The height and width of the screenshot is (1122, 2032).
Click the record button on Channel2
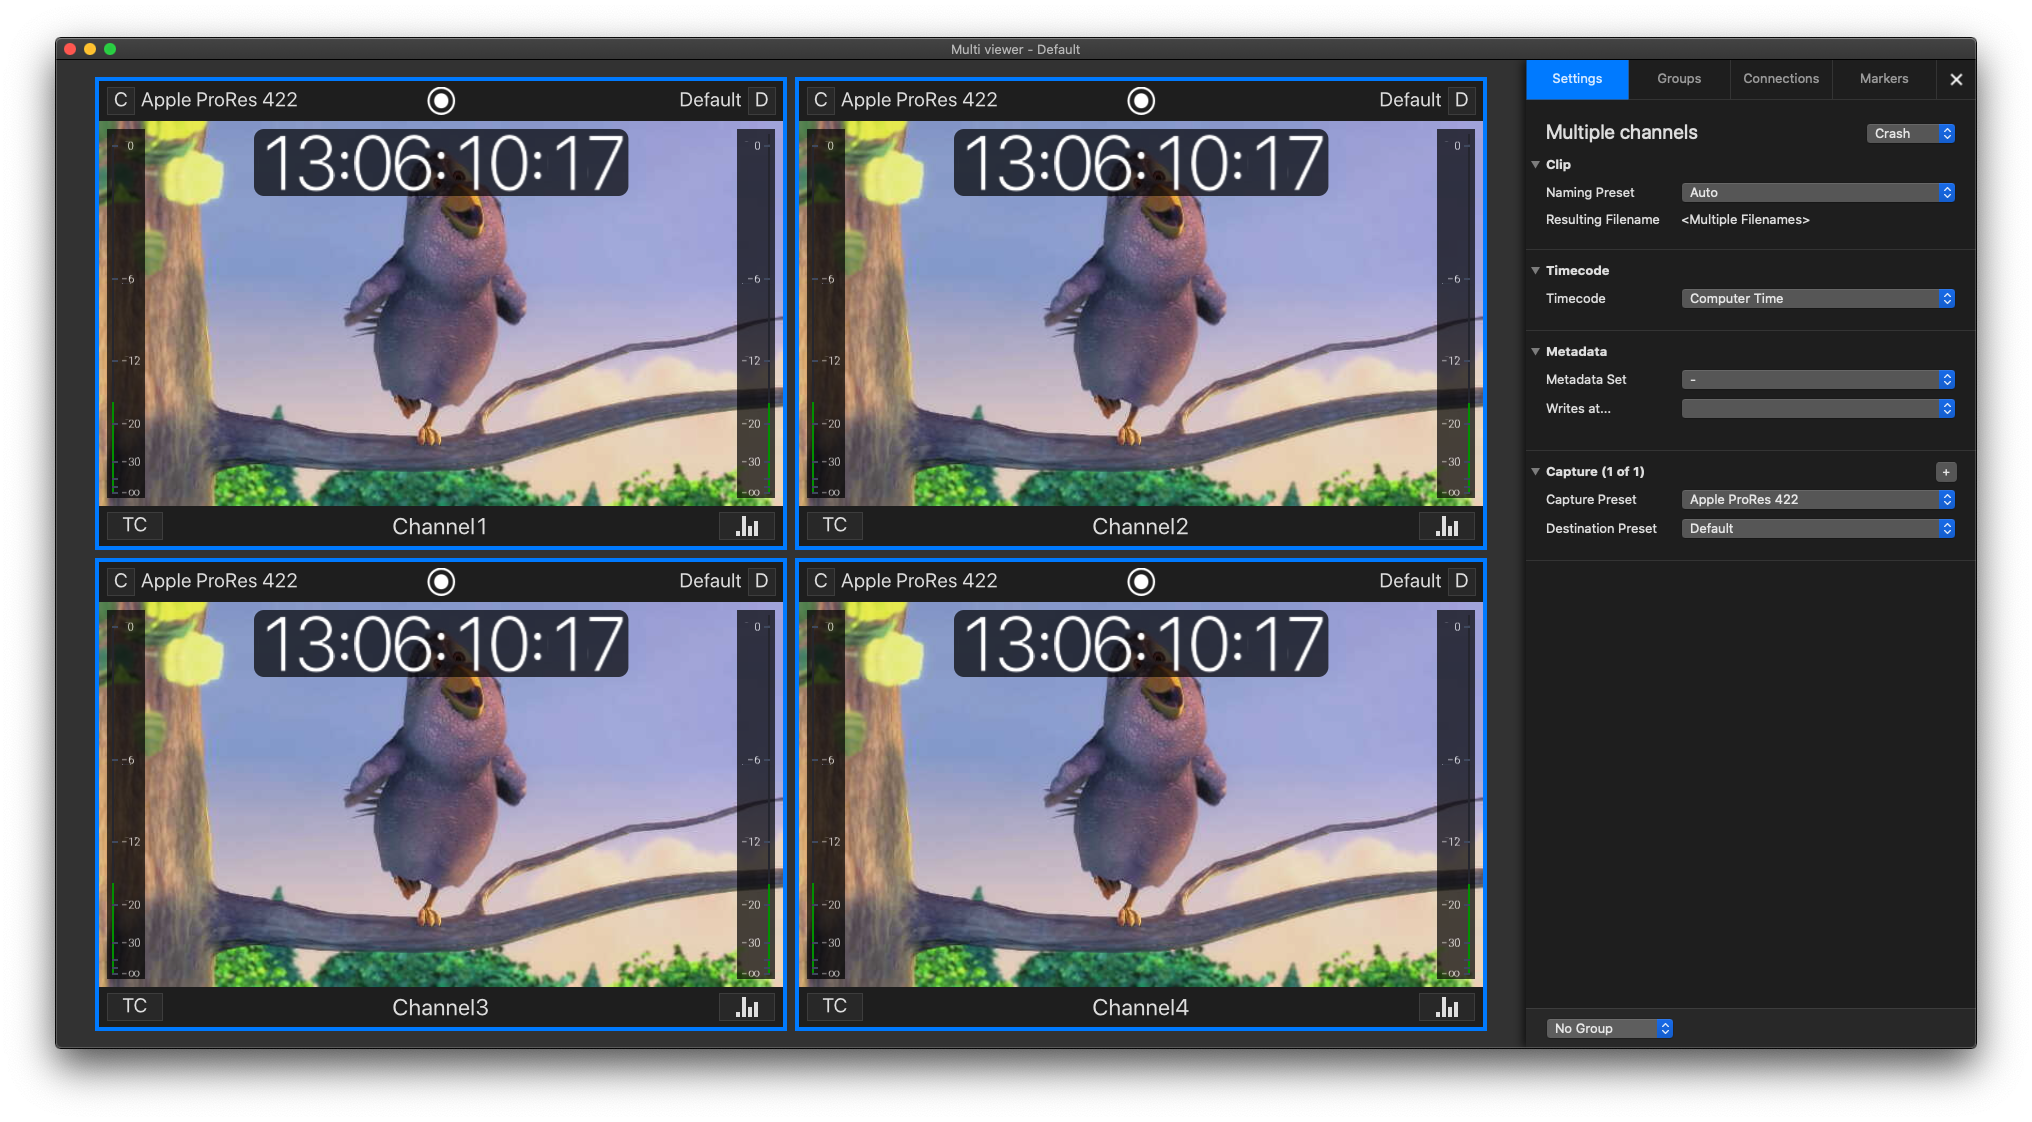pyautogui.click(x=1141, y=100)
